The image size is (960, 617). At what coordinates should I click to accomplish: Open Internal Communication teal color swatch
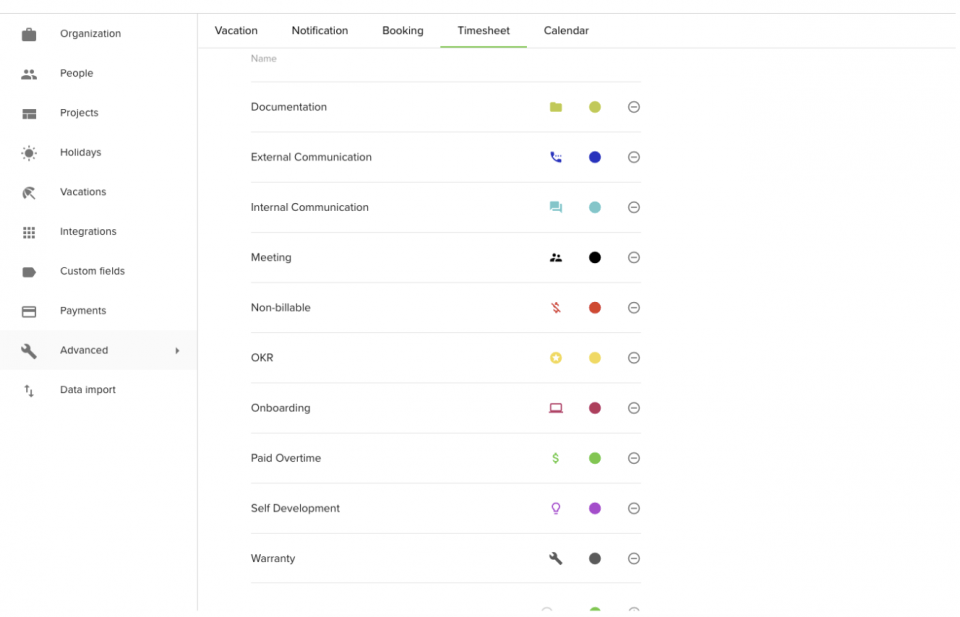pos(594,208)
